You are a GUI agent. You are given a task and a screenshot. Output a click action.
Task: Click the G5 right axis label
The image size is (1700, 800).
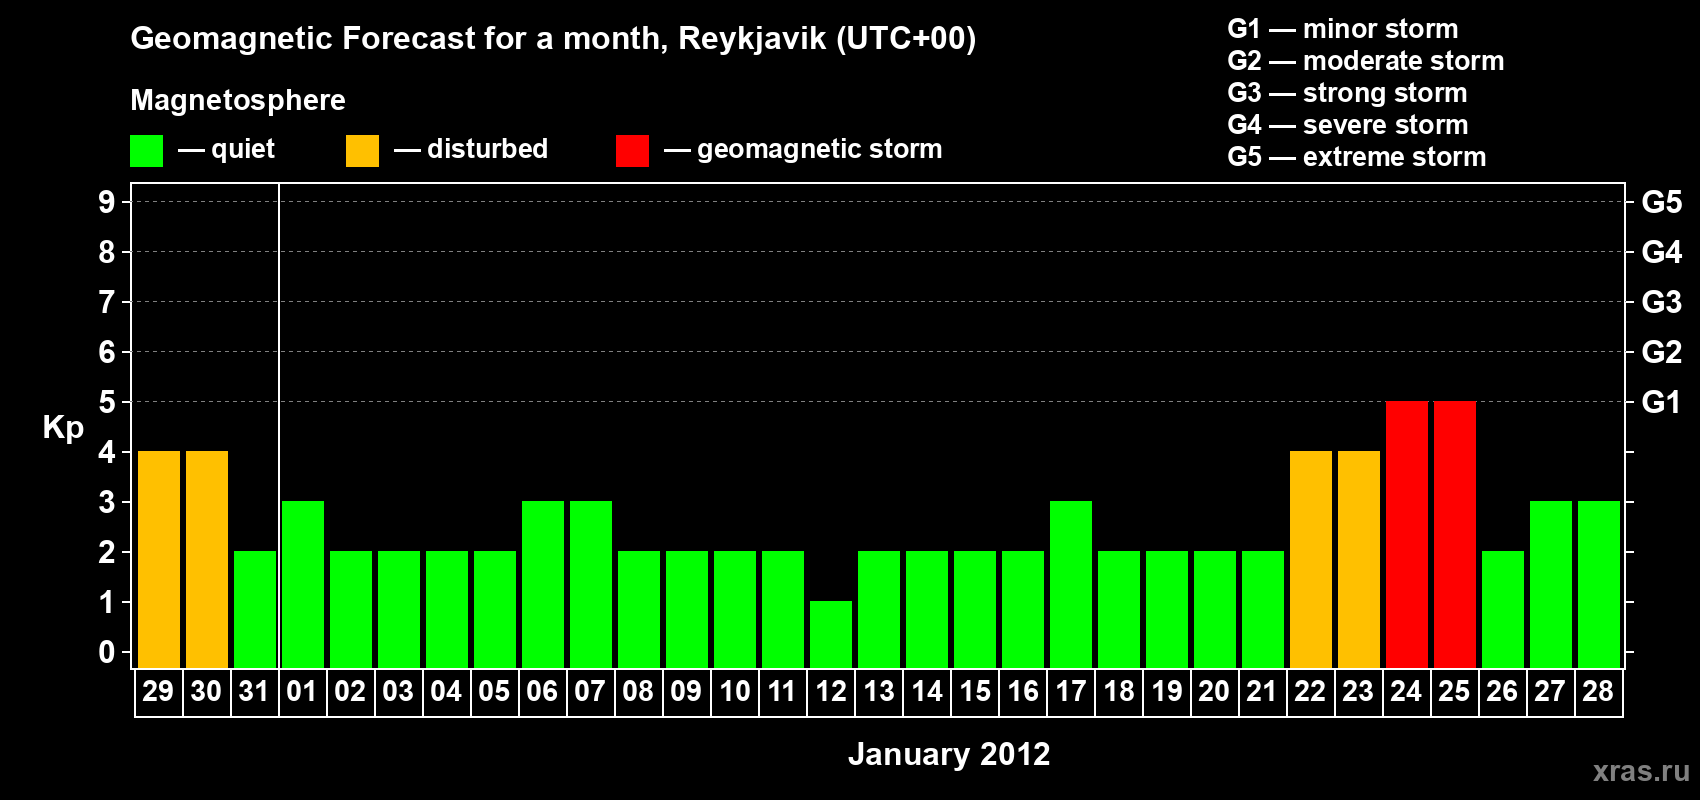click(x=1662, y=202)
